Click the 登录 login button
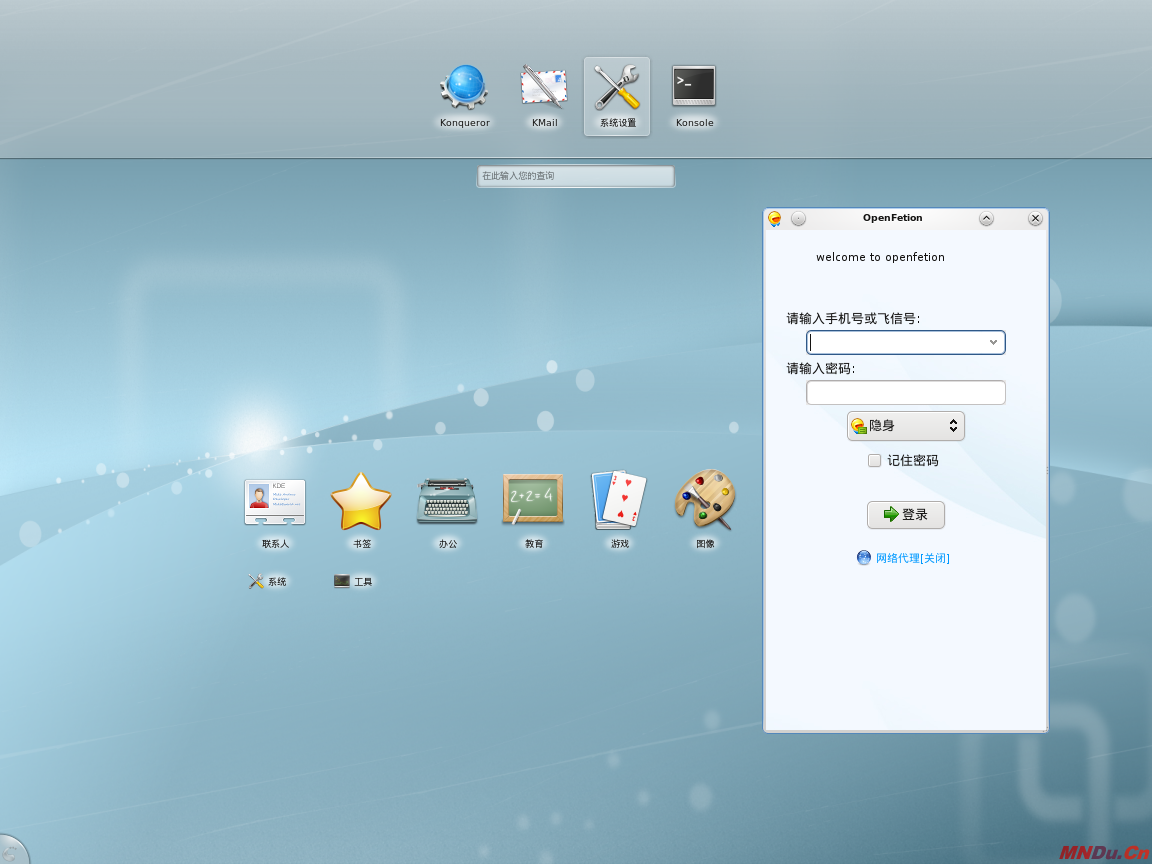 [x=906, y=514]
